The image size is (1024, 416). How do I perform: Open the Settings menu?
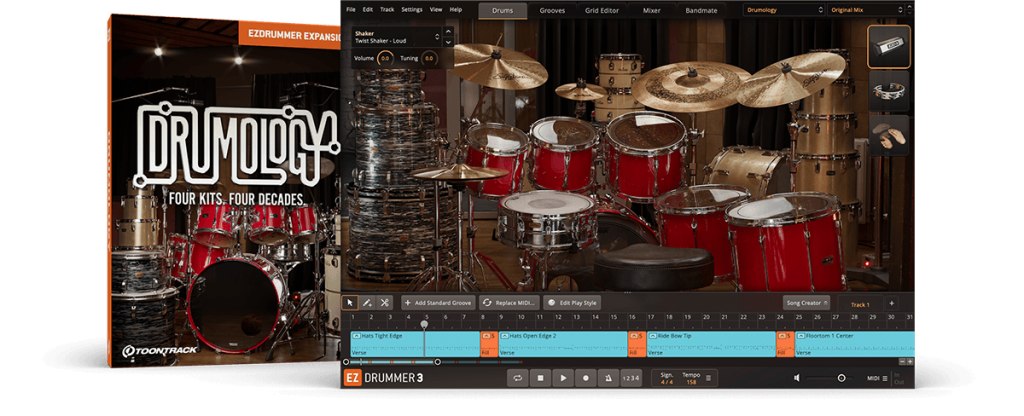411,10
